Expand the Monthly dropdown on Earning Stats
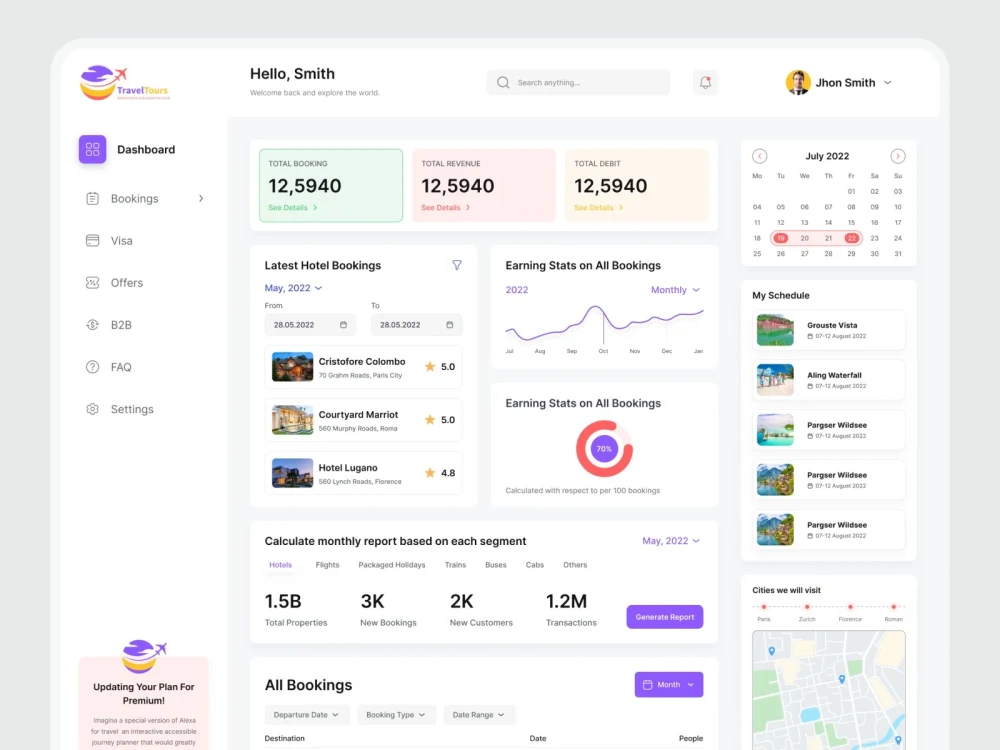 pos(675,289)
